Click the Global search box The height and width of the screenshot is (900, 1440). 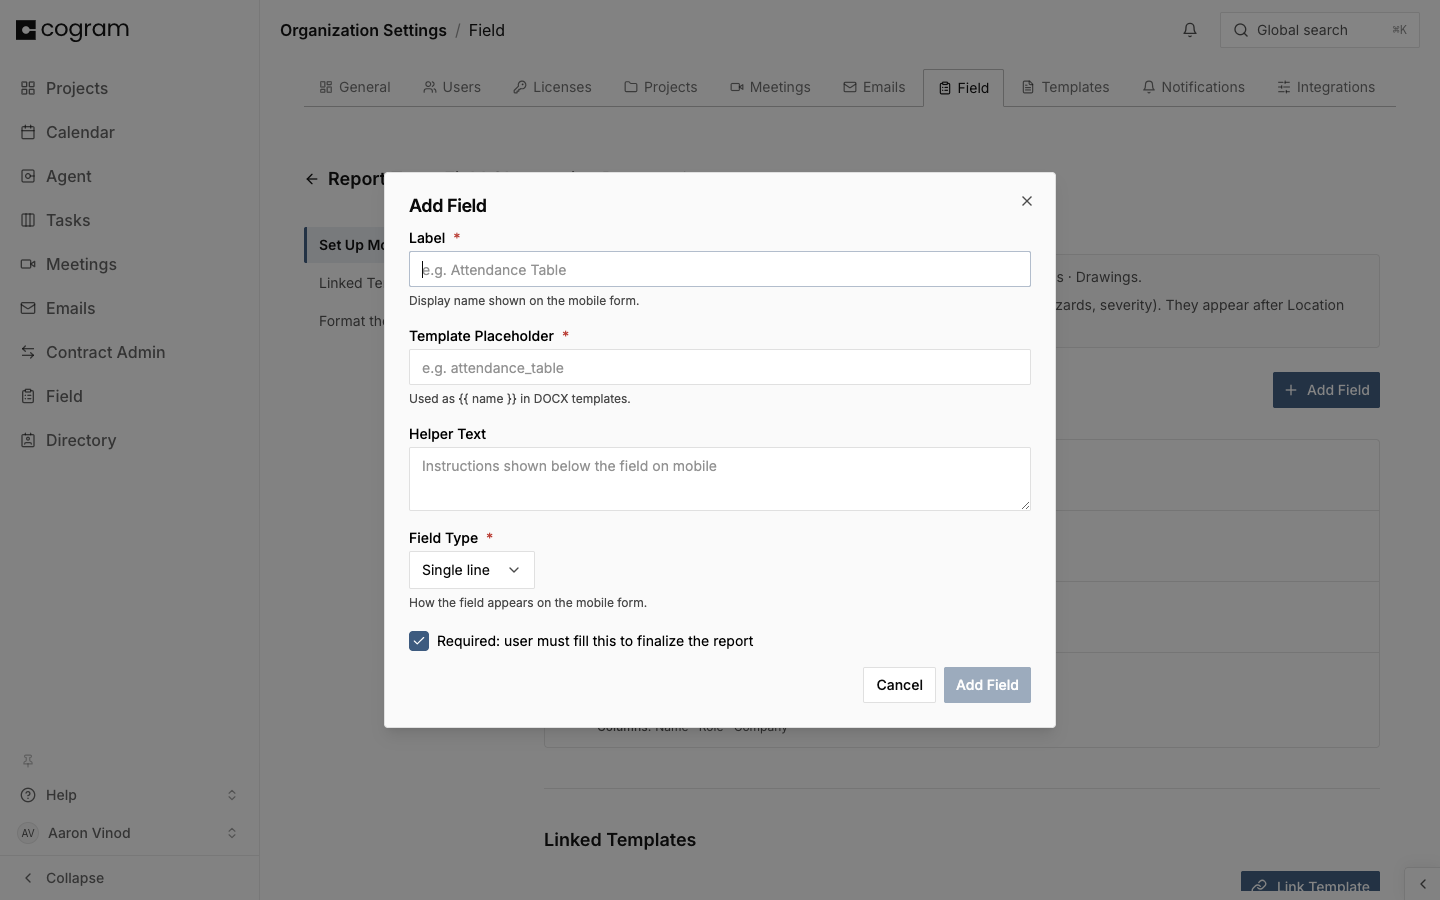pyautogui.click(x=1320, y=30)
